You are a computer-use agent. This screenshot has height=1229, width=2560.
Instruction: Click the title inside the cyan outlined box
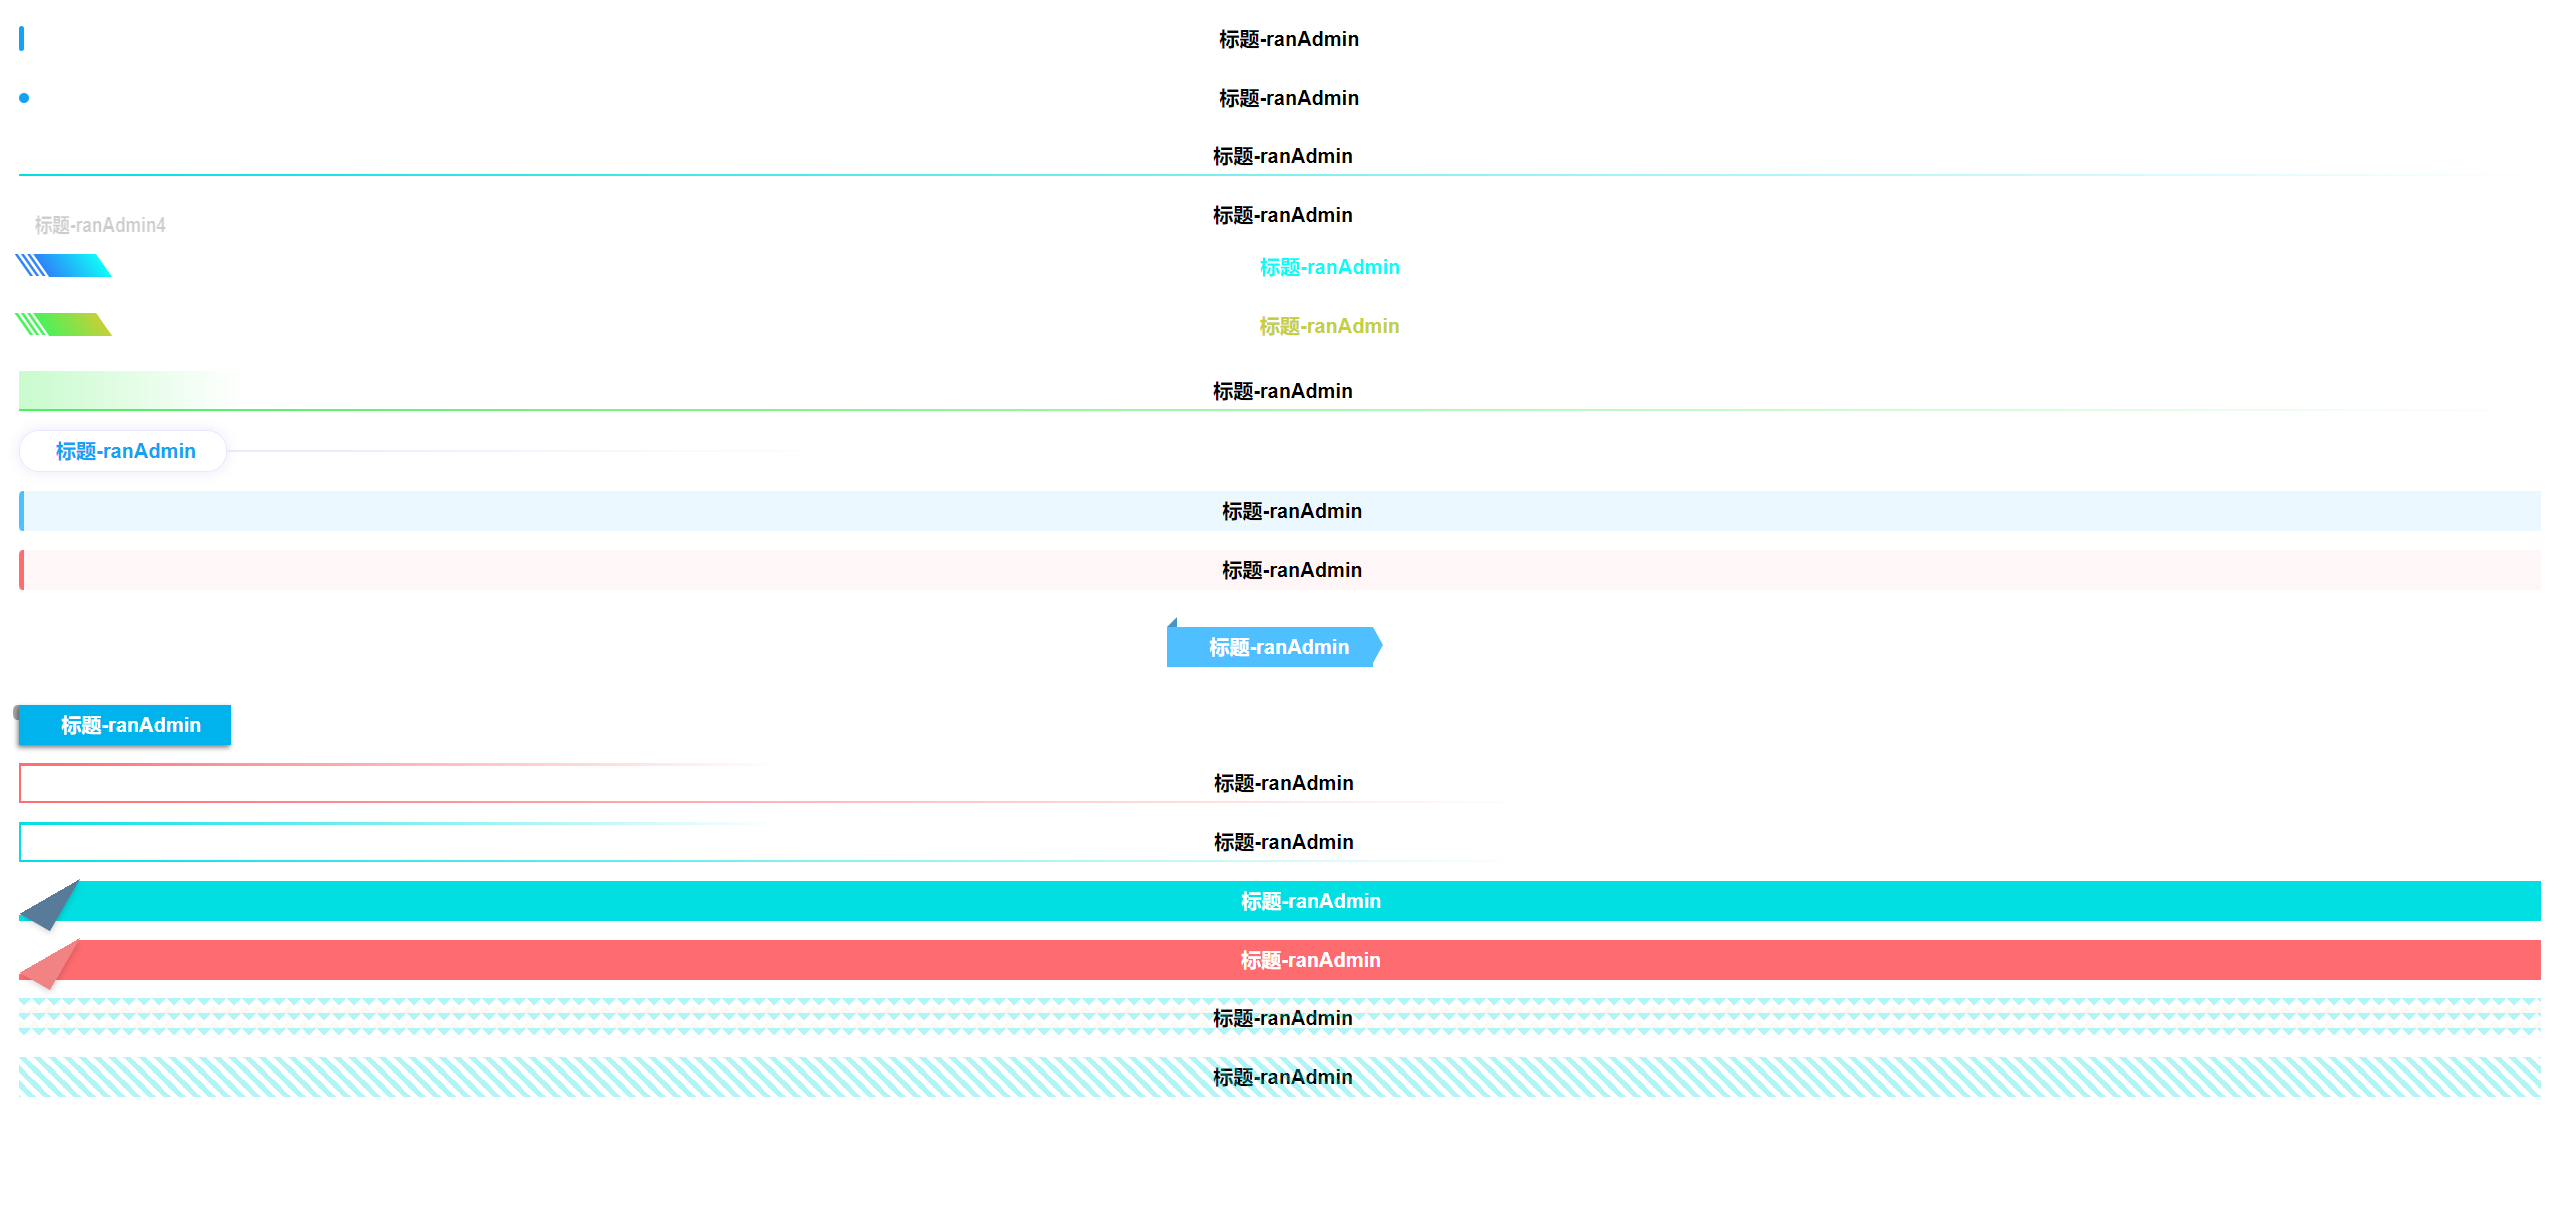pyautogui.click(x=1283, y=842)
